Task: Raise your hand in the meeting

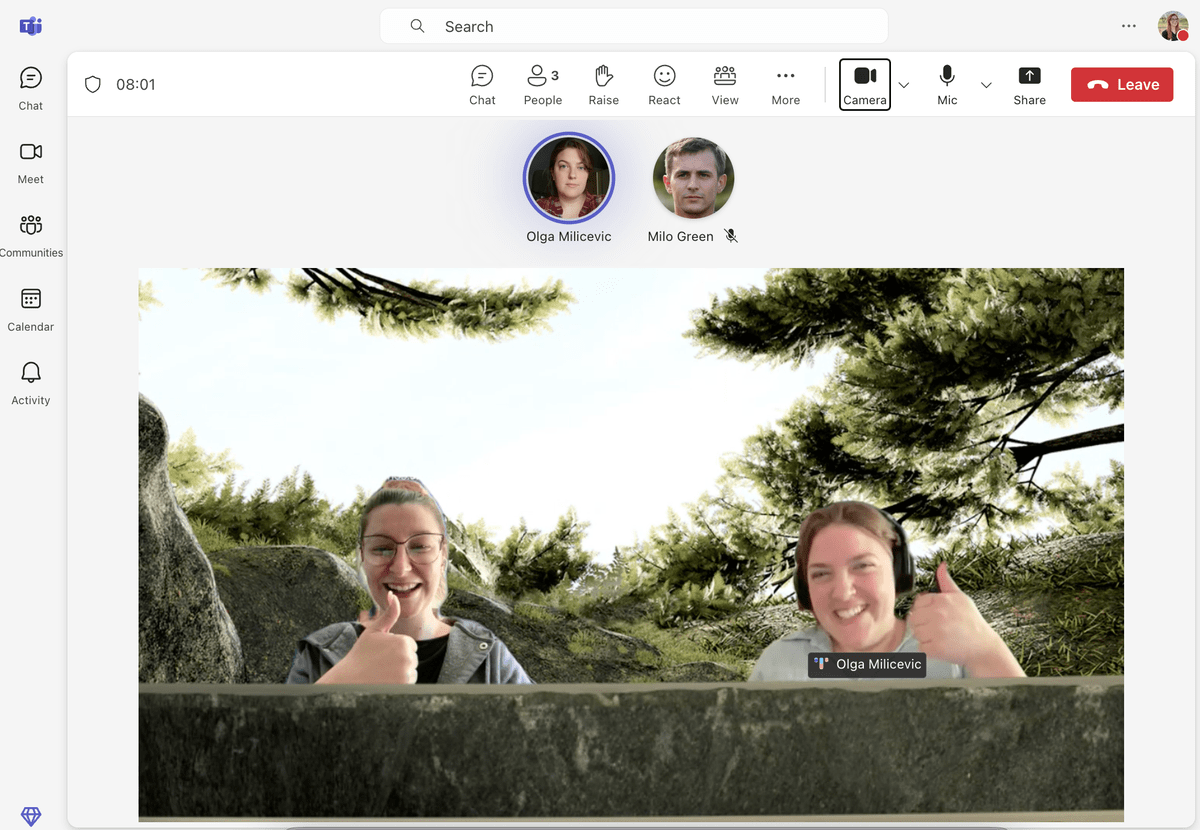Action: 603,85
